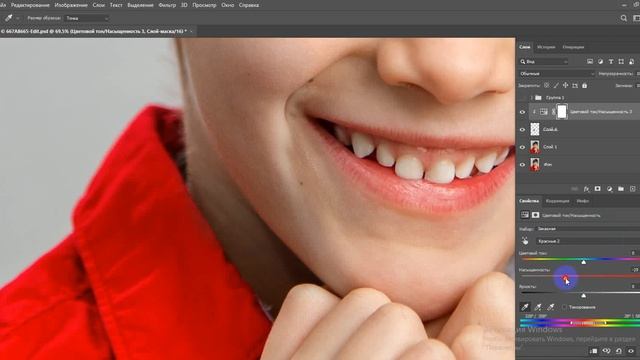Click the adjustment properties icon in Свойства
This screenshot has height=360, width=640.
pyautogui.click(x=525, y=215)
